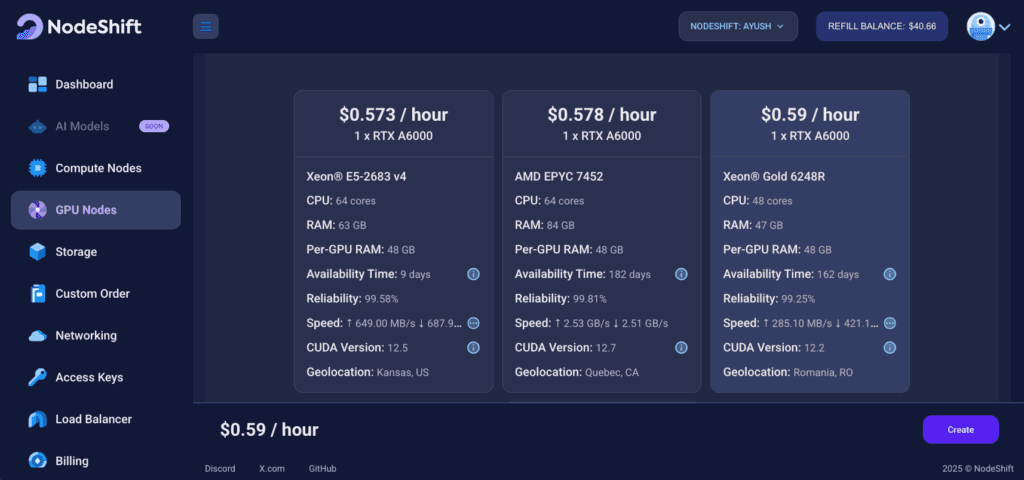Click the AMD EPYC 7452 title
The width and height of the screenshot is (1024, 480).
[x=559, y=176]
